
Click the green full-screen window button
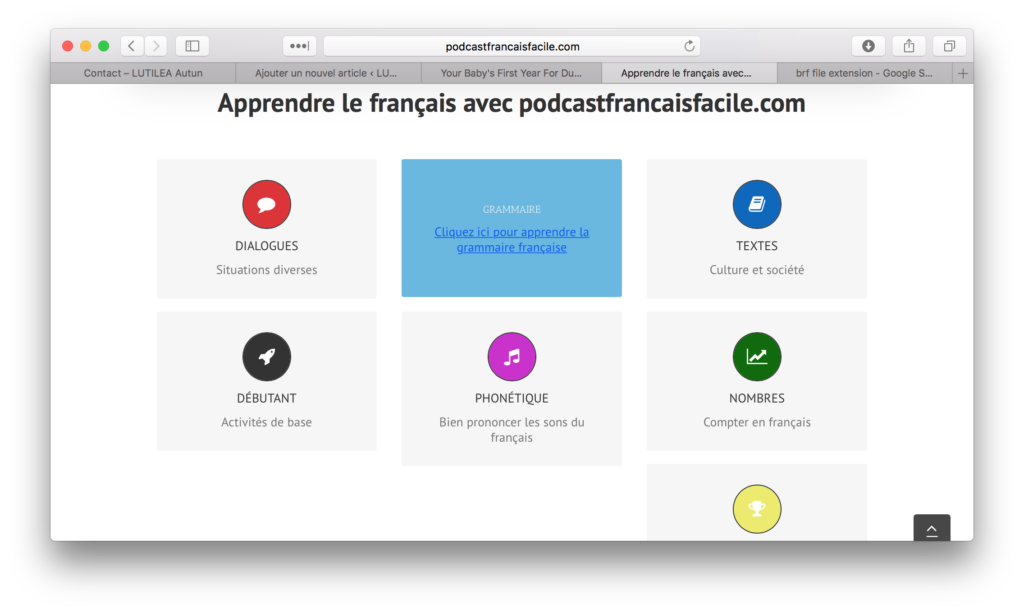point(104,46)
